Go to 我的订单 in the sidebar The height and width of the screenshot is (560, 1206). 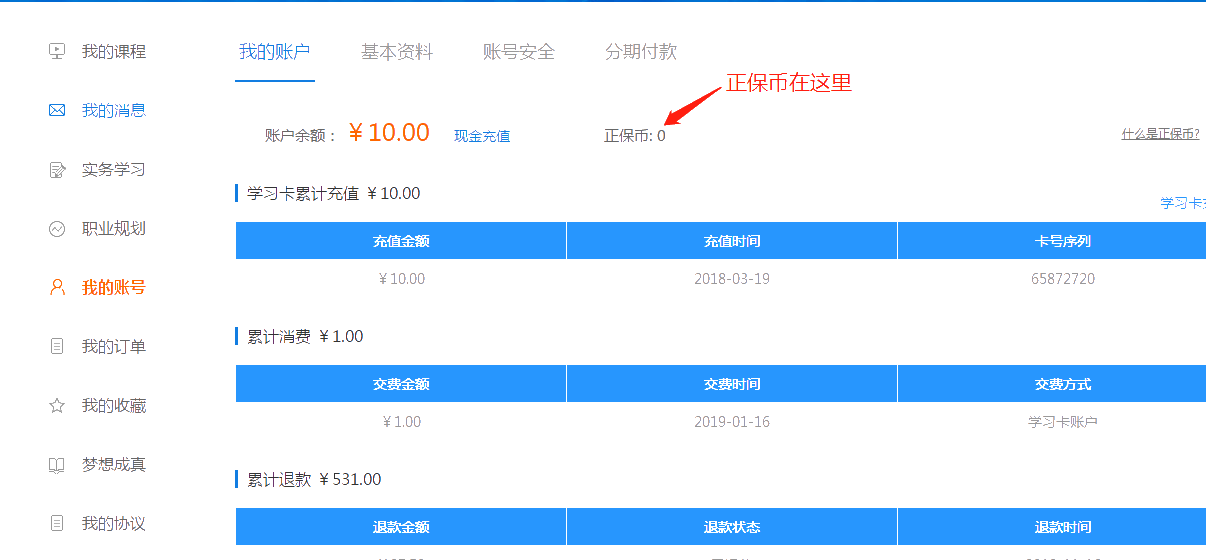click(114, 347)
